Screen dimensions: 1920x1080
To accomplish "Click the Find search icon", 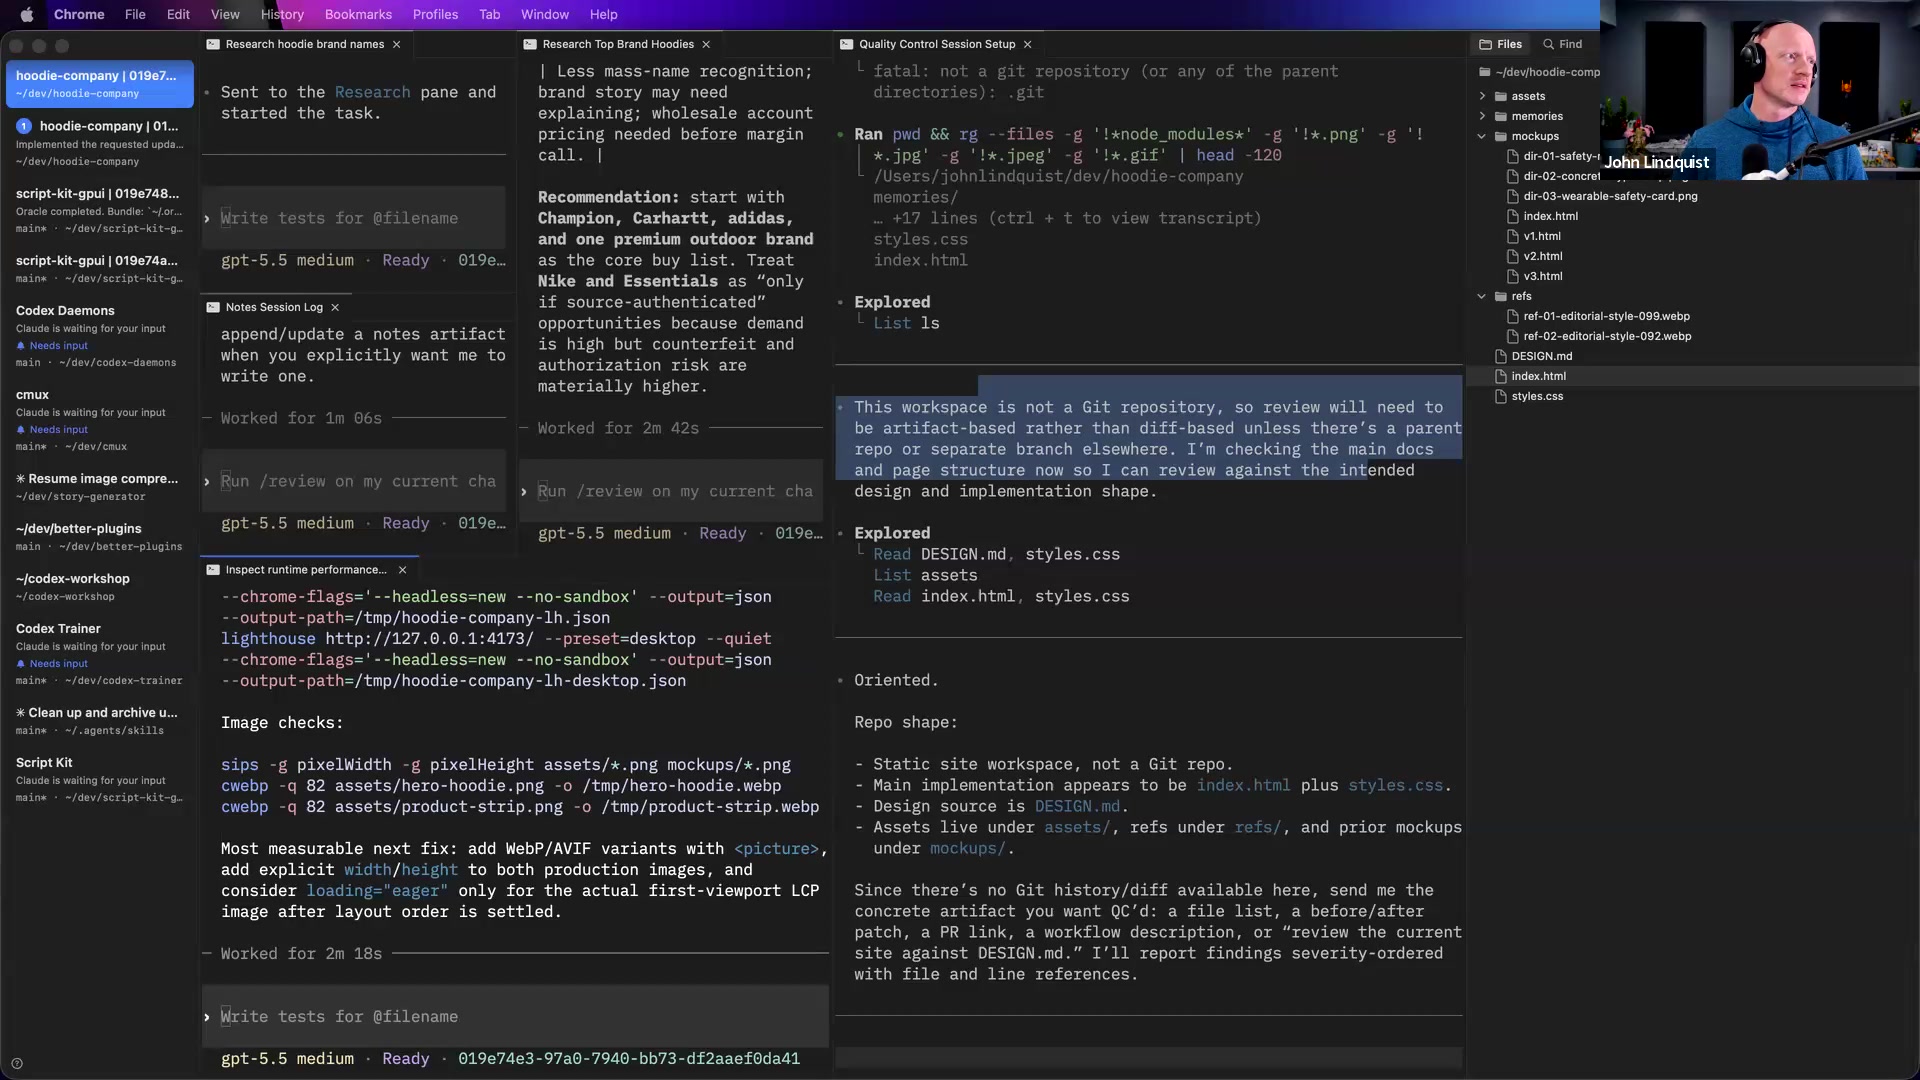I will click(1548, 44).
